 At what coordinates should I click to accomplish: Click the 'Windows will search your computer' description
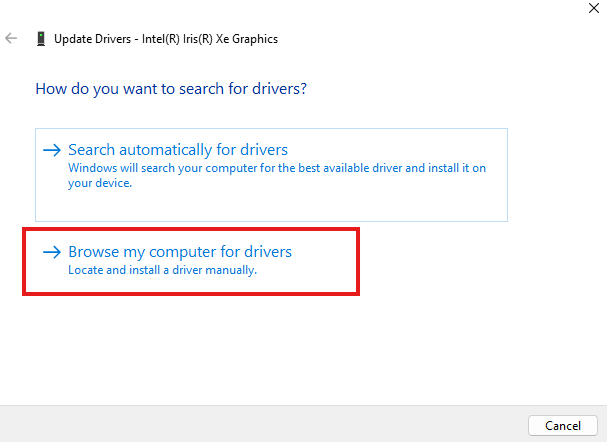(x=277, y=168)
